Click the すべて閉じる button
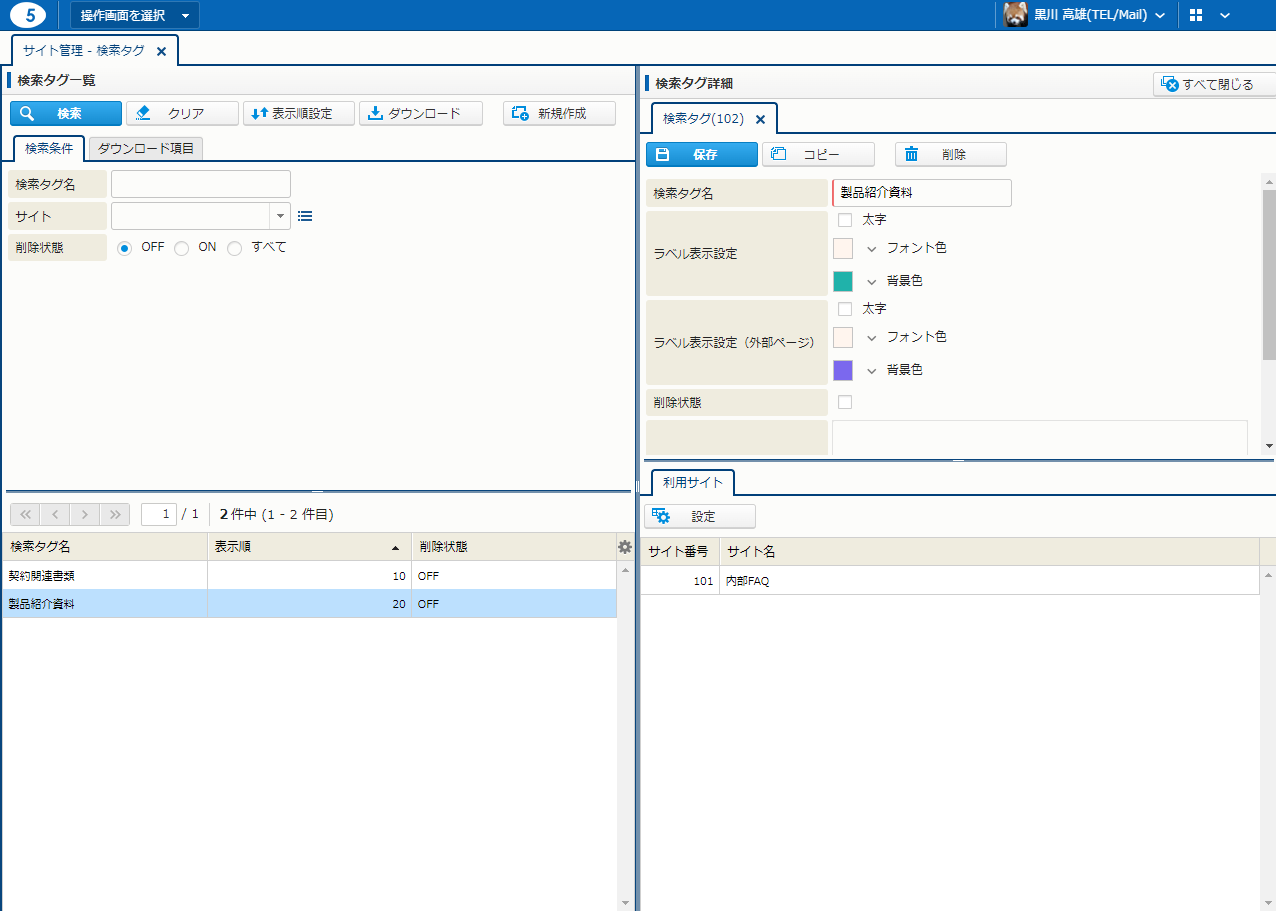This screenshot has width=1276, height=911. (x=1214, y=85)
